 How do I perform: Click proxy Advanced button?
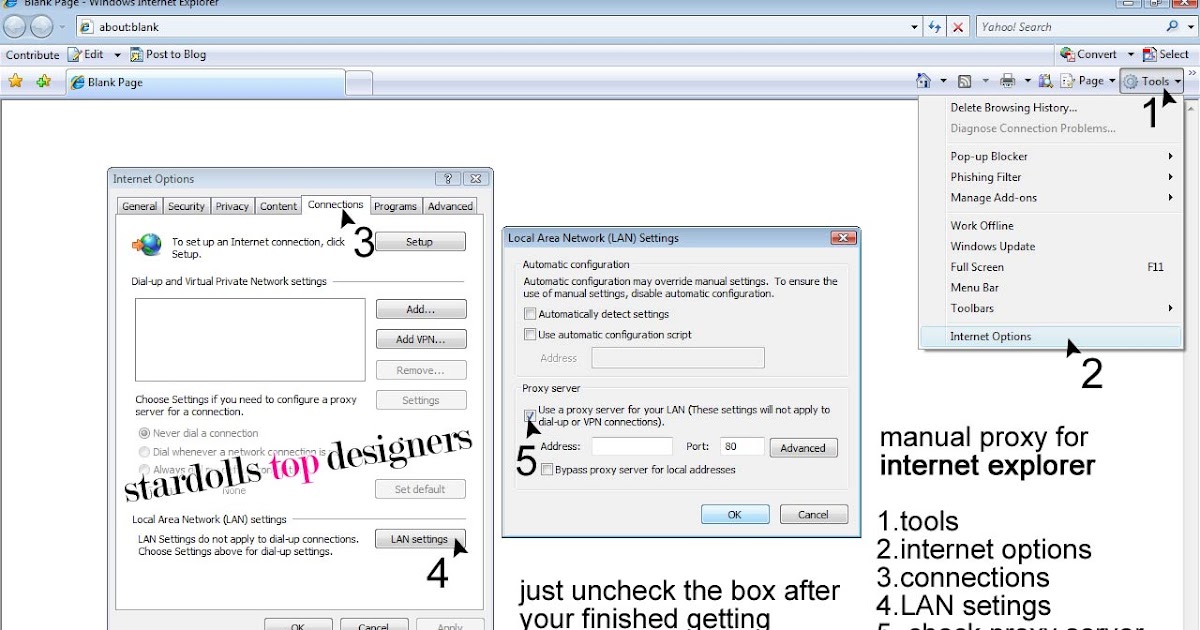(x=803, y=448)
